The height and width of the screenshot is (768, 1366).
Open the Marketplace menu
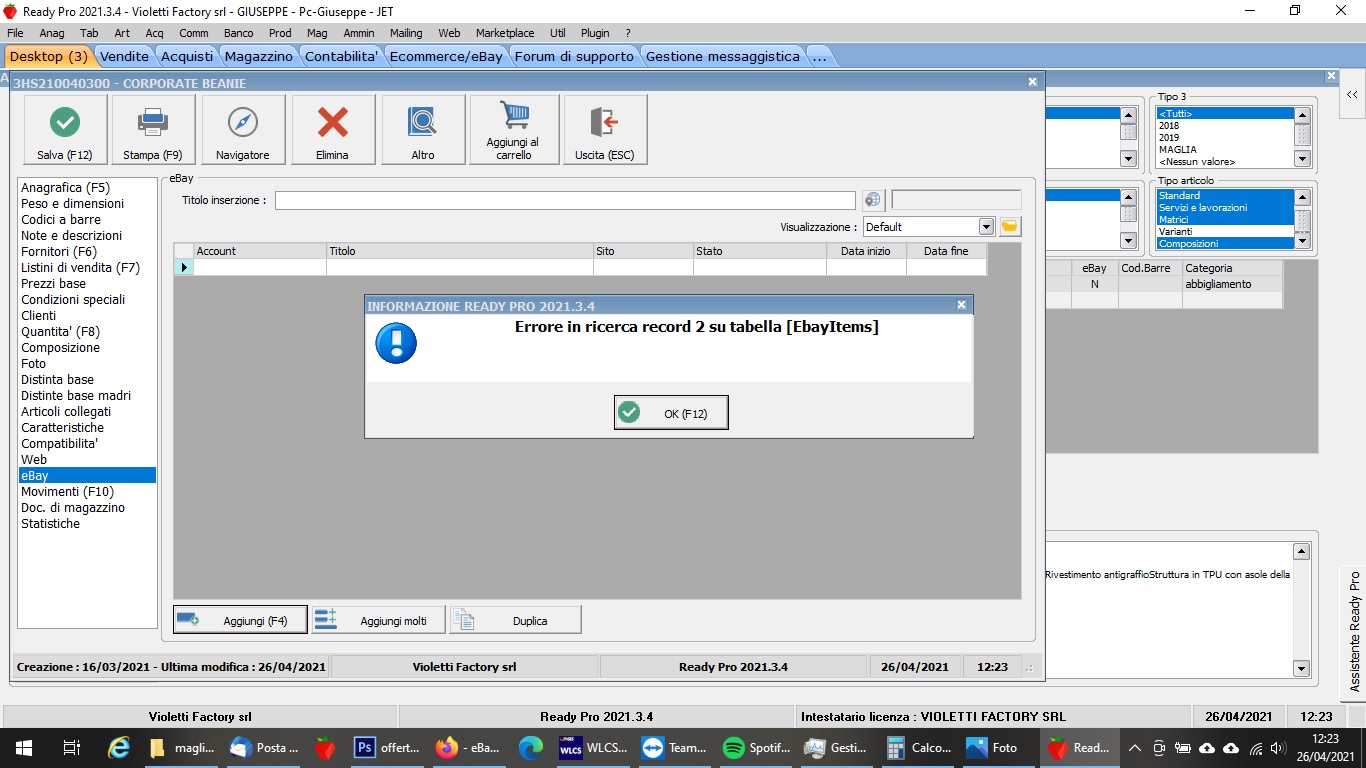coord(505,33)
